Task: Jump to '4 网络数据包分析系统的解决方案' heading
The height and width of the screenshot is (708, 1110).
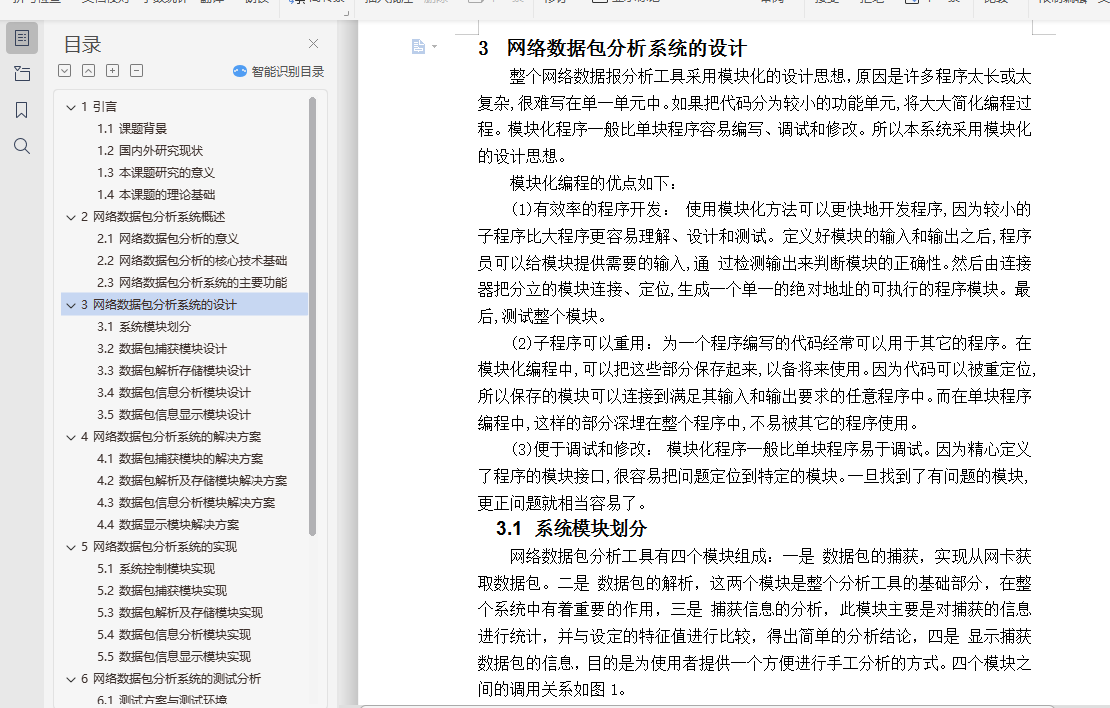Action: (171, 436)
